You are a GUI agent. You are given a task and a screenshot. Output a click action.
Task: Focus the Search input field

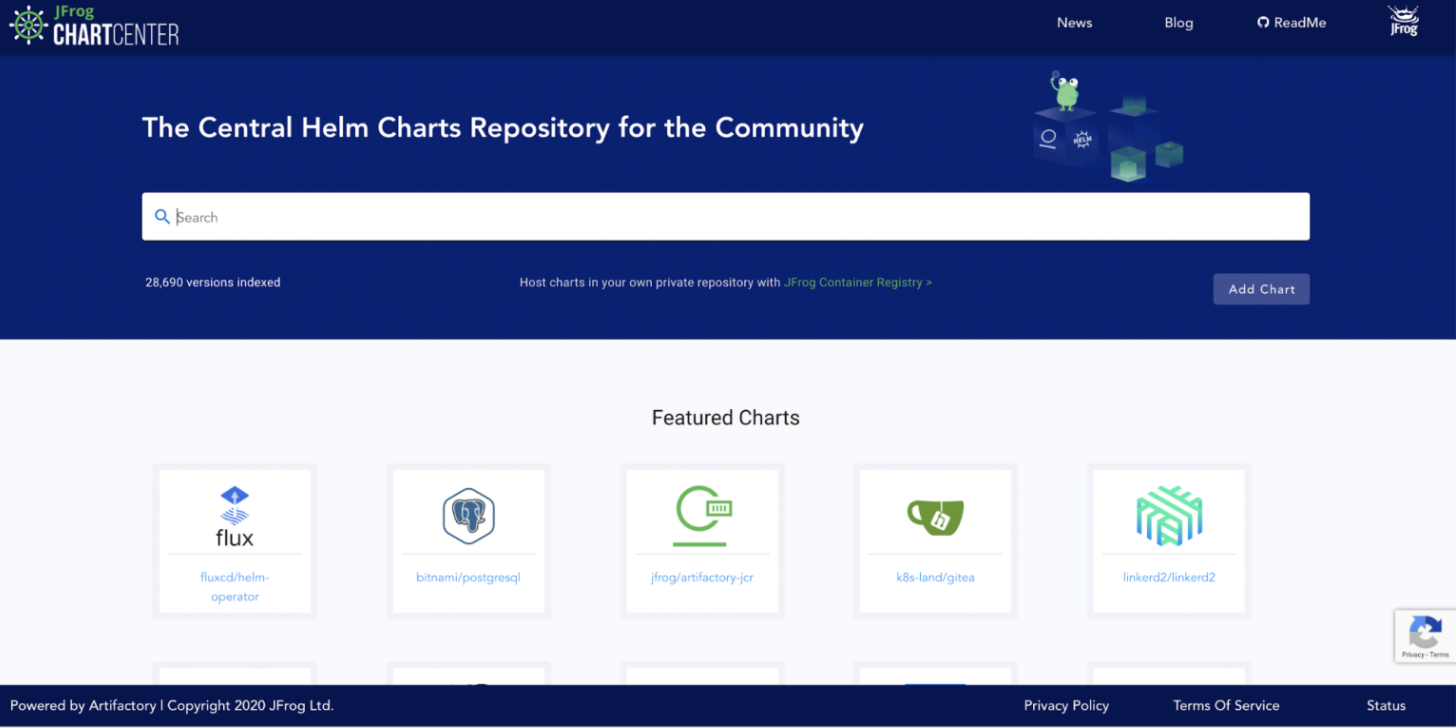(726, 216)
